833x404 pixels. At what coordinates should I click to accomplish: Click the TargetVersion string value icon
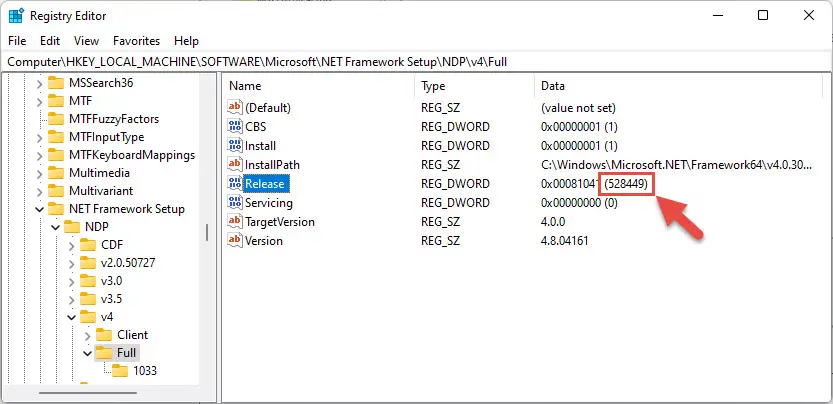[235, 222]
